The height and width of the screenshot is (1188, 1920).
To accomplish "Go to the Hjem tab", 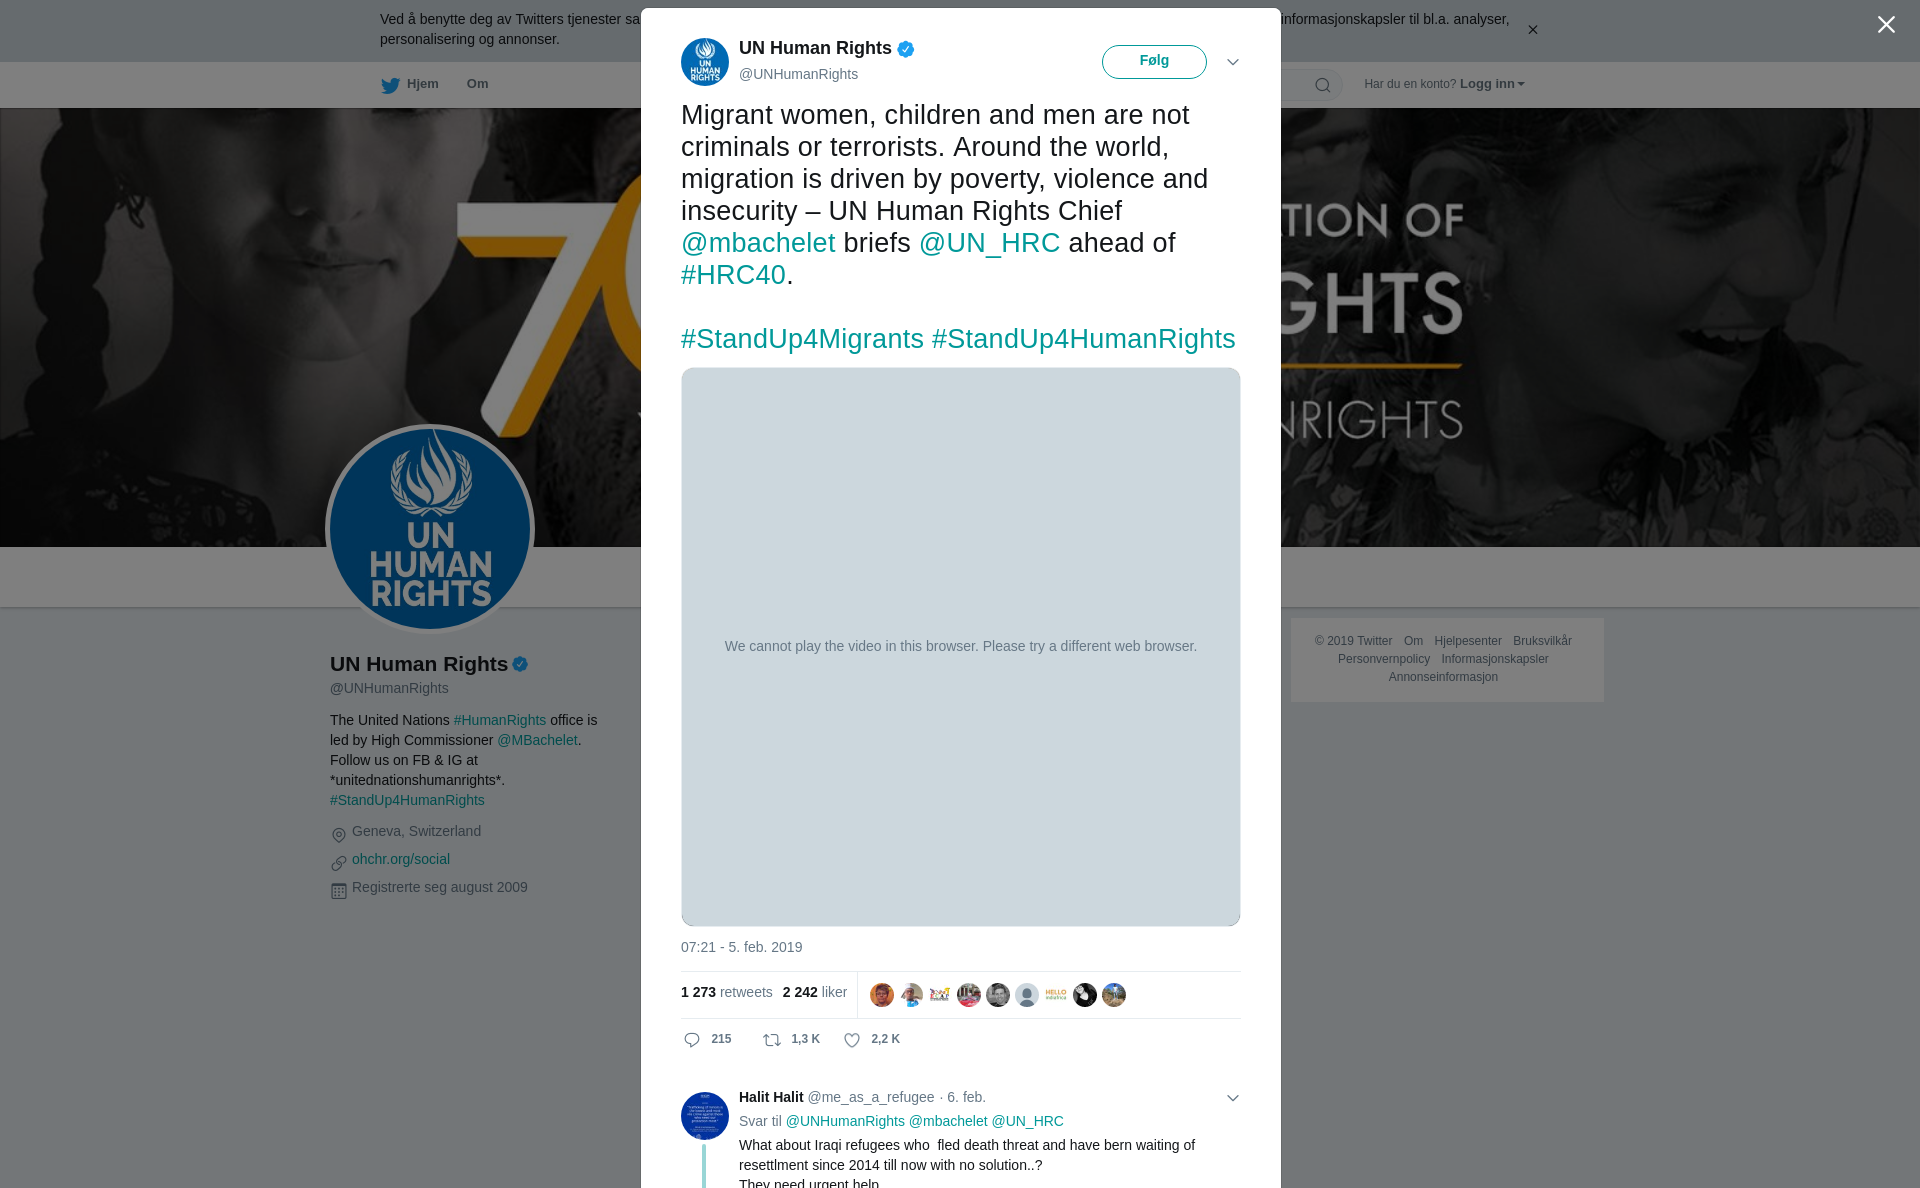I will click(x=410, y=84).
